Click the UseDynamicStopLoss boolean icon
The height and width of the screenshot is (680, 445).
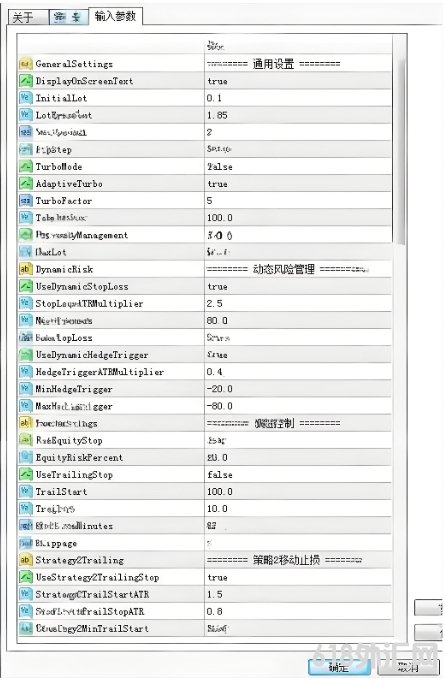[x=26, y=286]
